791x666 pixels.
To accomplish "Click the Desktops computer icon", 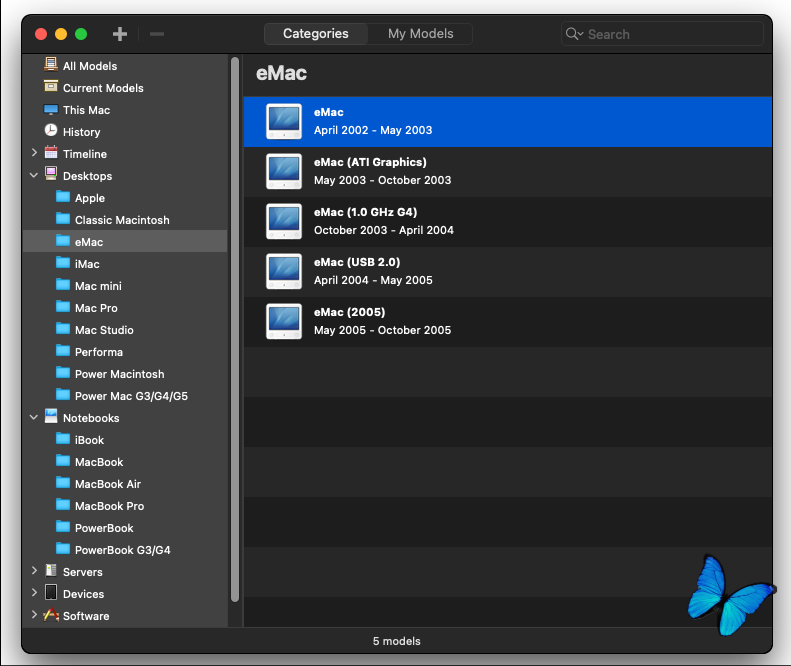I will [x=51, y=174].
